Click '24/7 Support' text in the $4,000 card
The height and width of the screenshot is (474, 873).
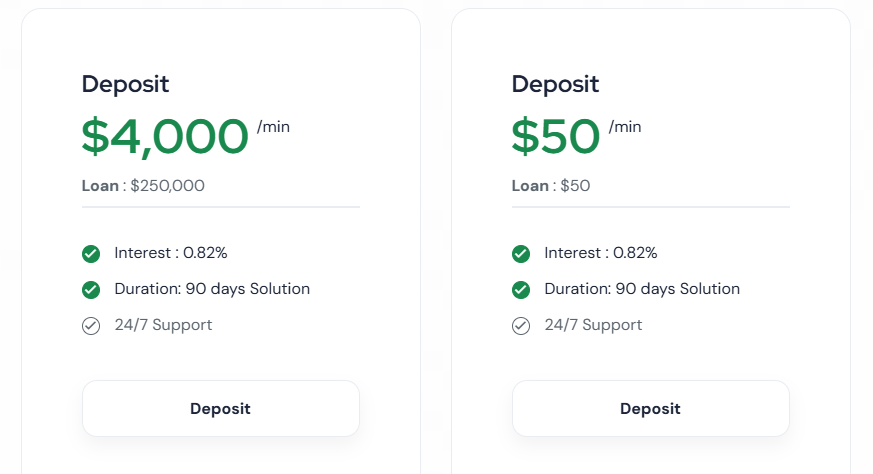coord(163,325)
